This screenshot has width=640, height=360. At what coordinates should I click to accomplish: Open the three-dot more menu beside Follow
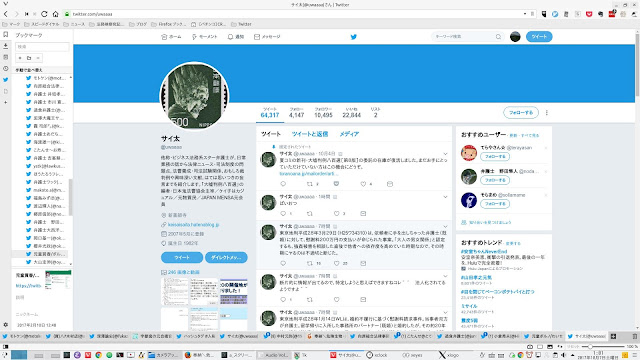coord(547,113)
